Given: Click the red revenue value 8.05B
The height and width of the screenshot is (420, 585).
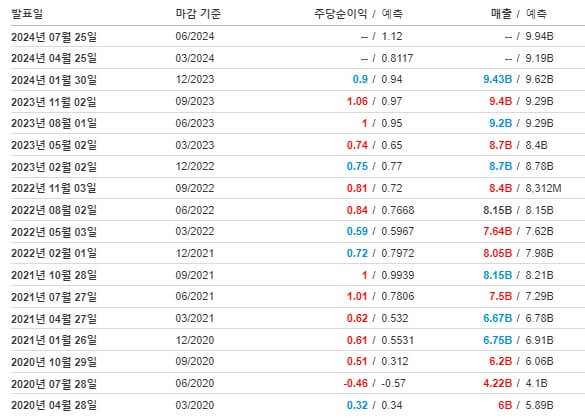Looking at the screenshot, I should tap(497, 253).
